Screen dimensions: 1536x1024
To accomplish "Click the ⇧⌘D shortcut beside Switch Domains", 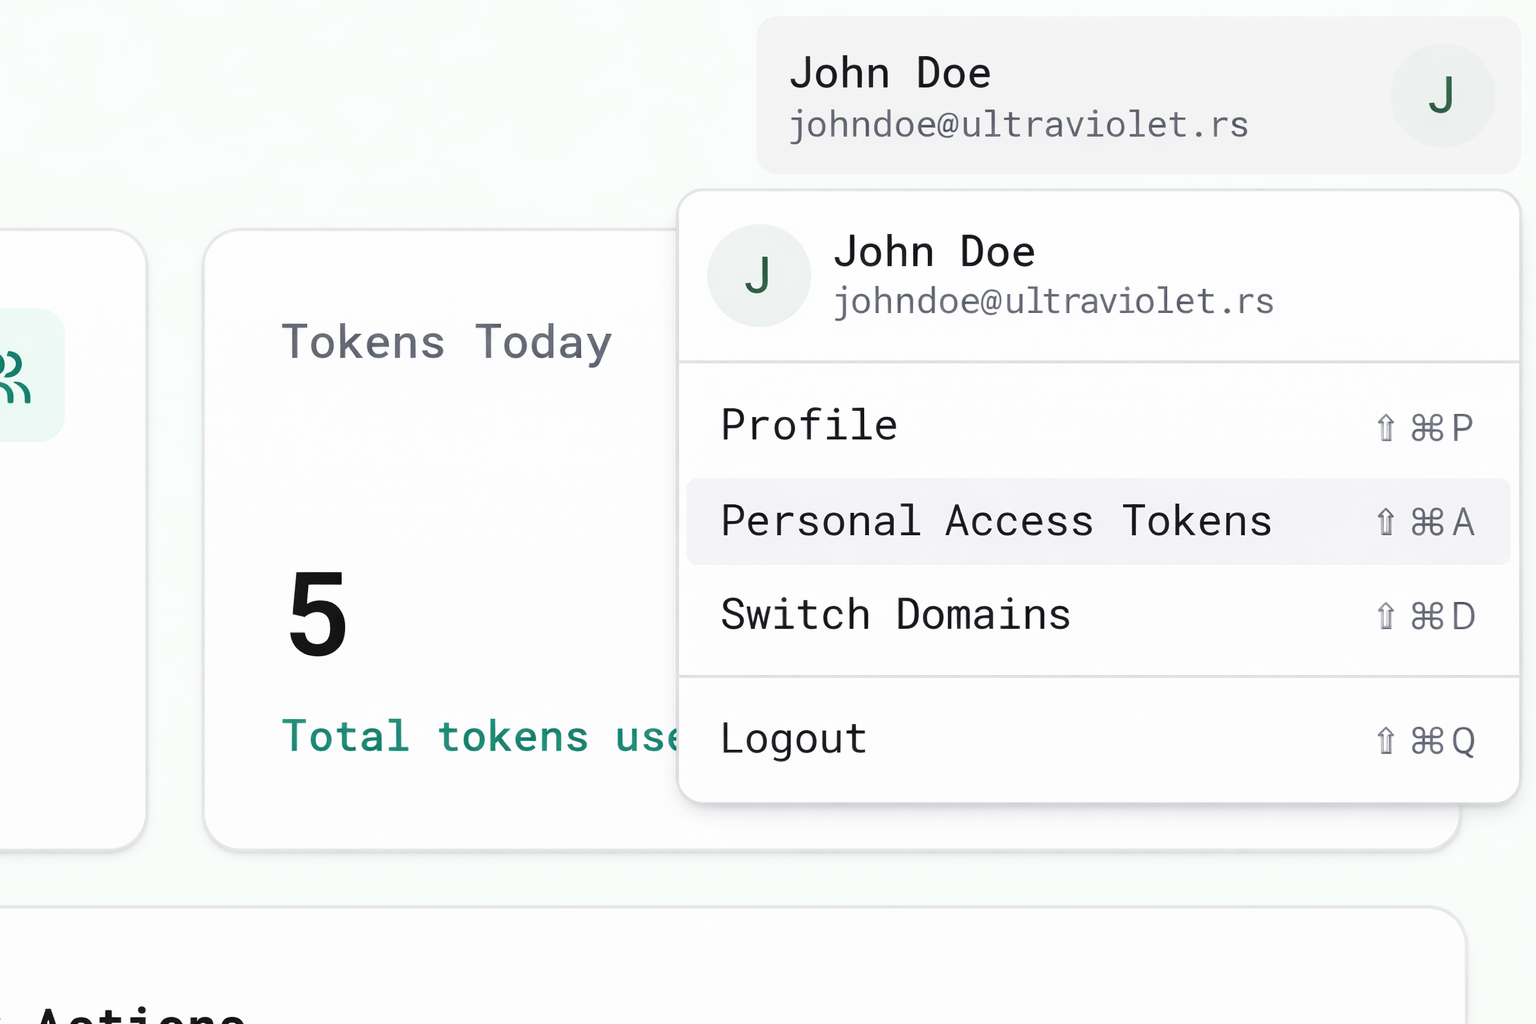I will pos(1424,616).
